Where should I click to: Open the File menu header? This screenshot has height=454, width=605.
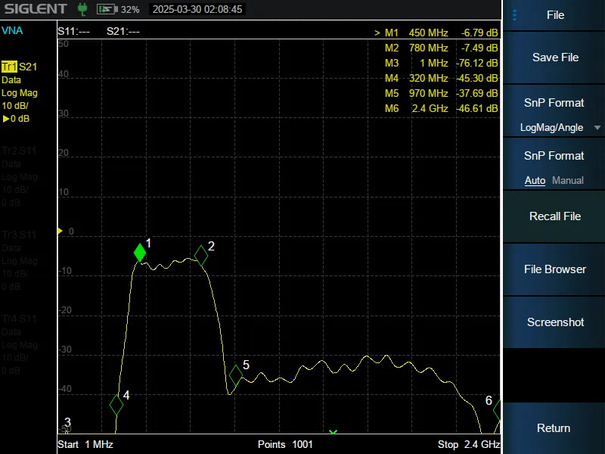click(555, 15)
